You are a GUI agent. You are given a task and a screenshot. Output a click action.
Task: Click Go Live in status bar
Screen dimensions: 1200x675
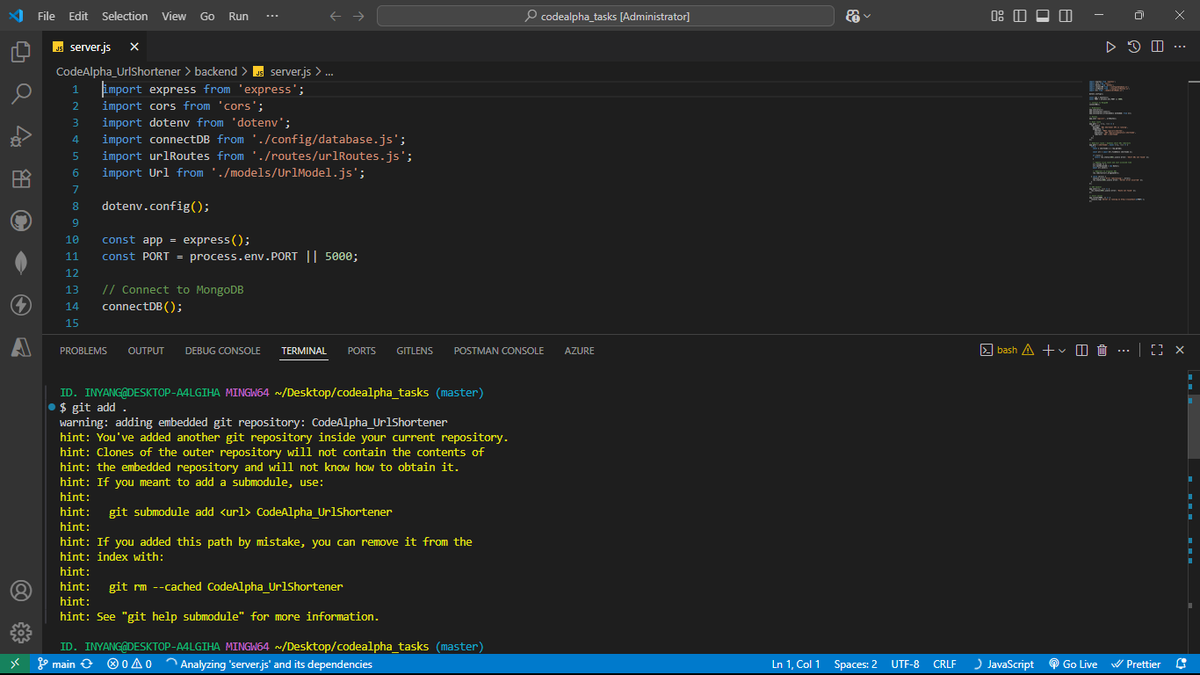(1073, 664)
